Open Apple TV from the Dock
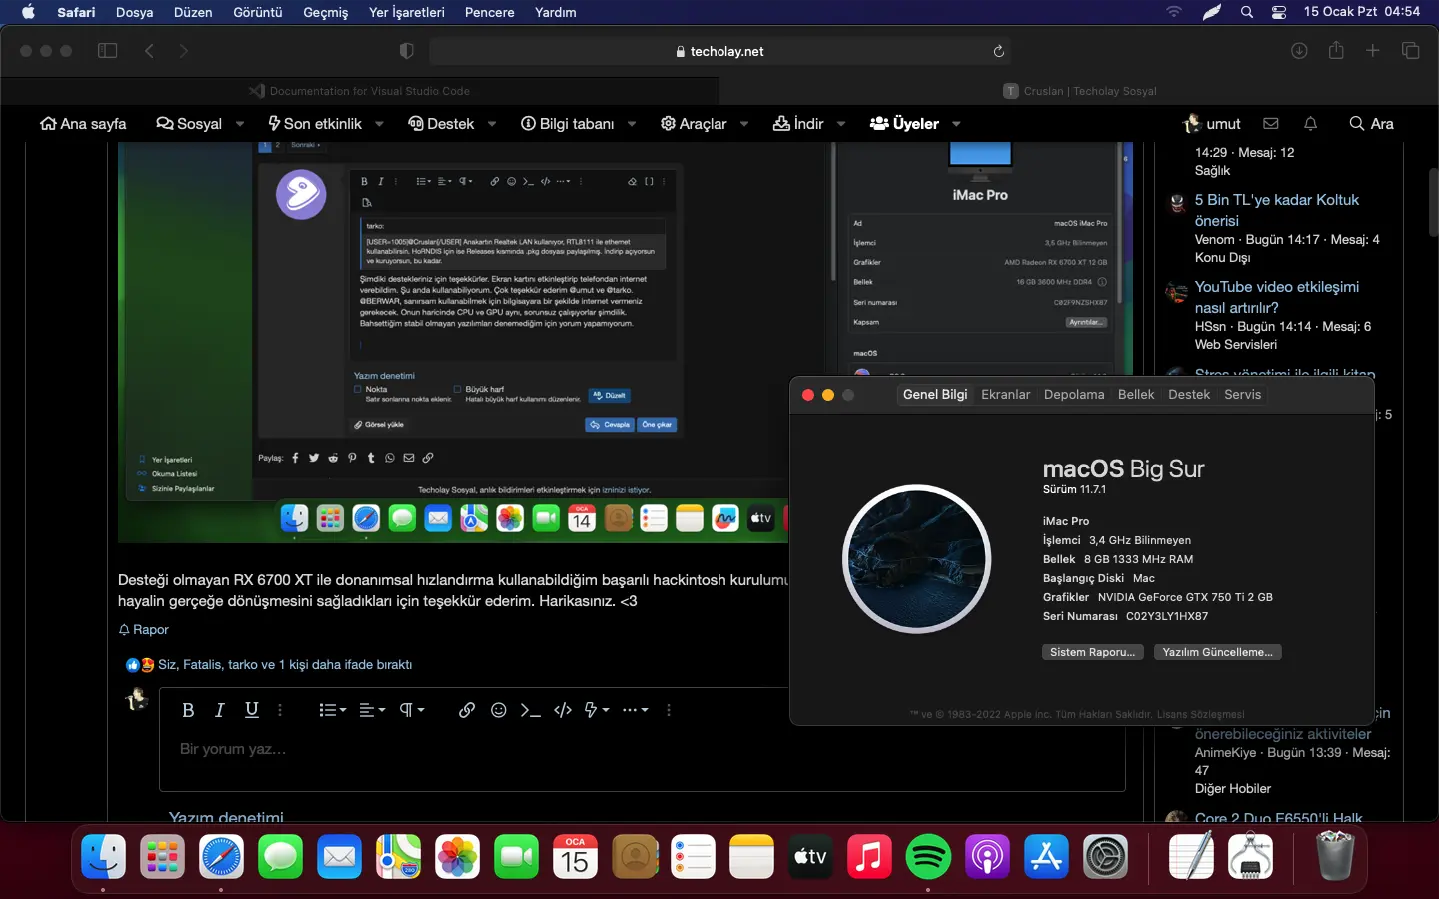This screenshot has width=1439, height=899. point(810,857)
